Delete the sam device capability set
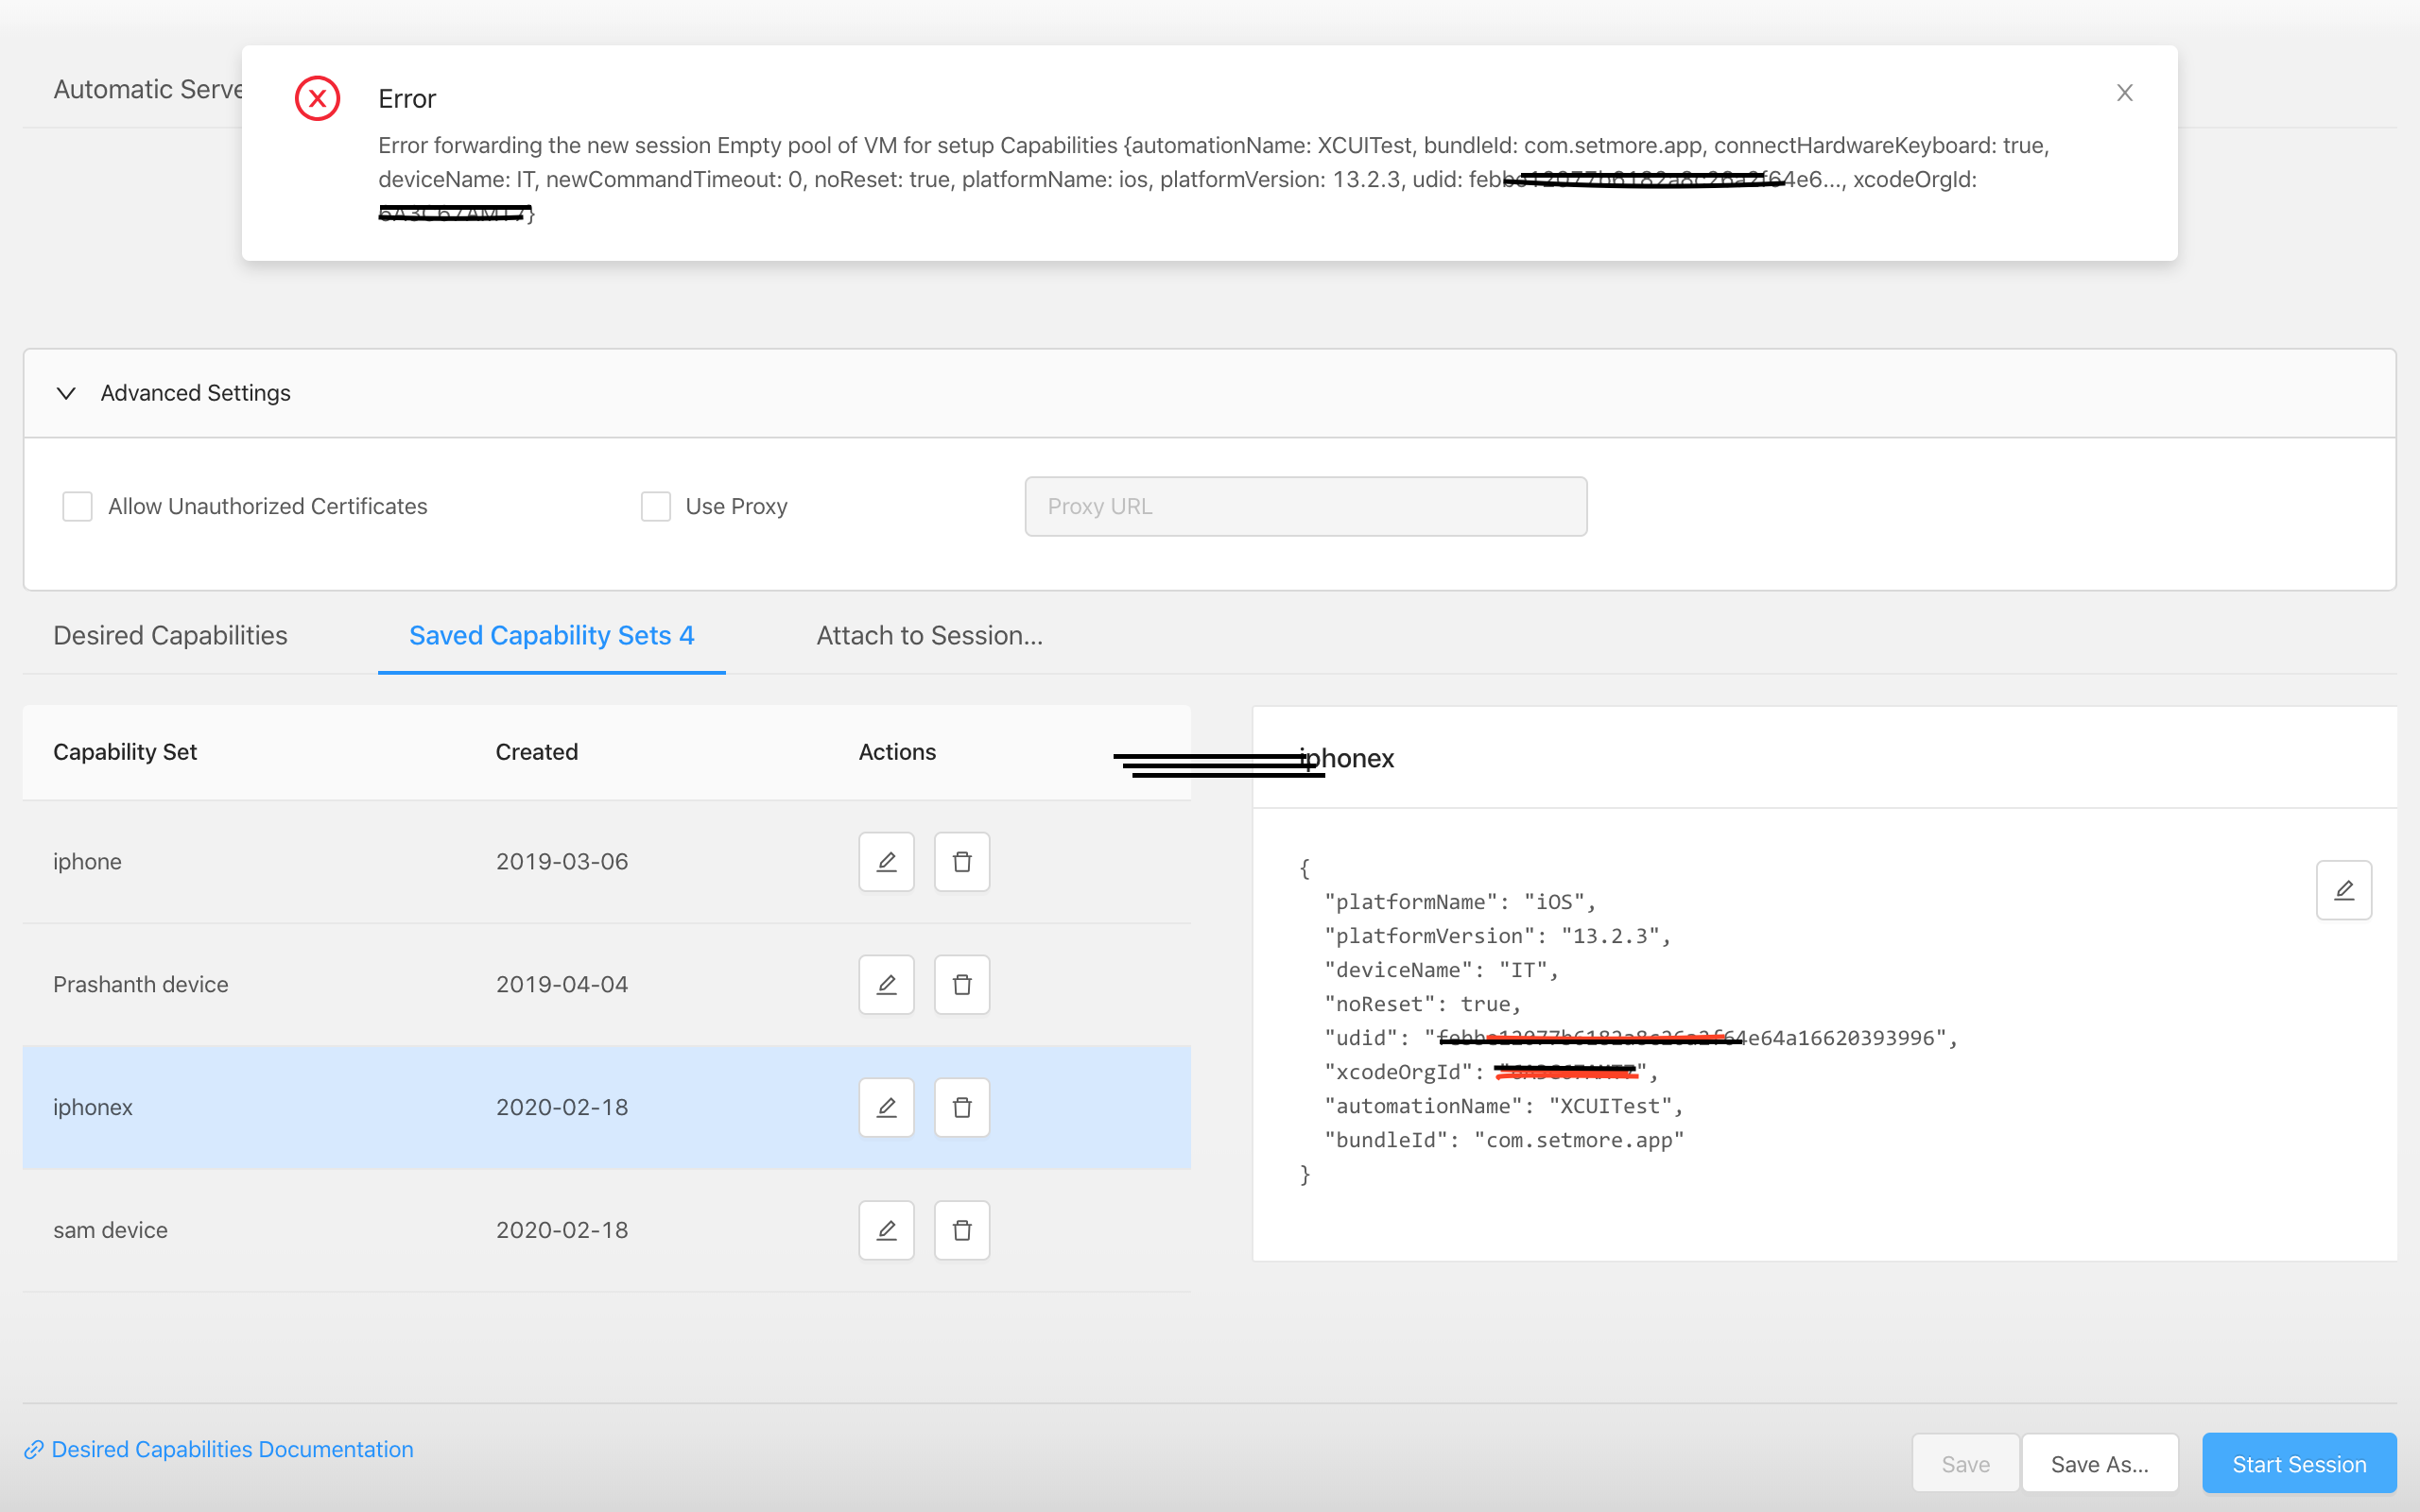 point(961,1230)
